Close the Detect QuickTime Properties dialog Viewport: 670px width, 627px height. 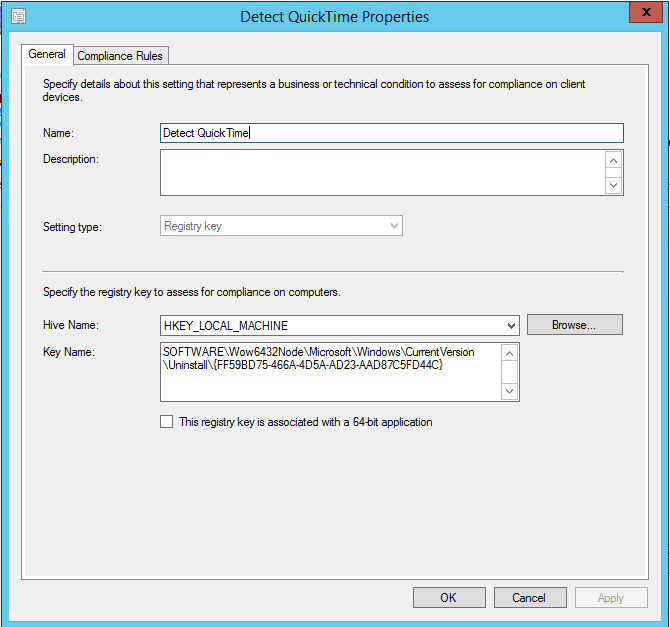(646, 12)
